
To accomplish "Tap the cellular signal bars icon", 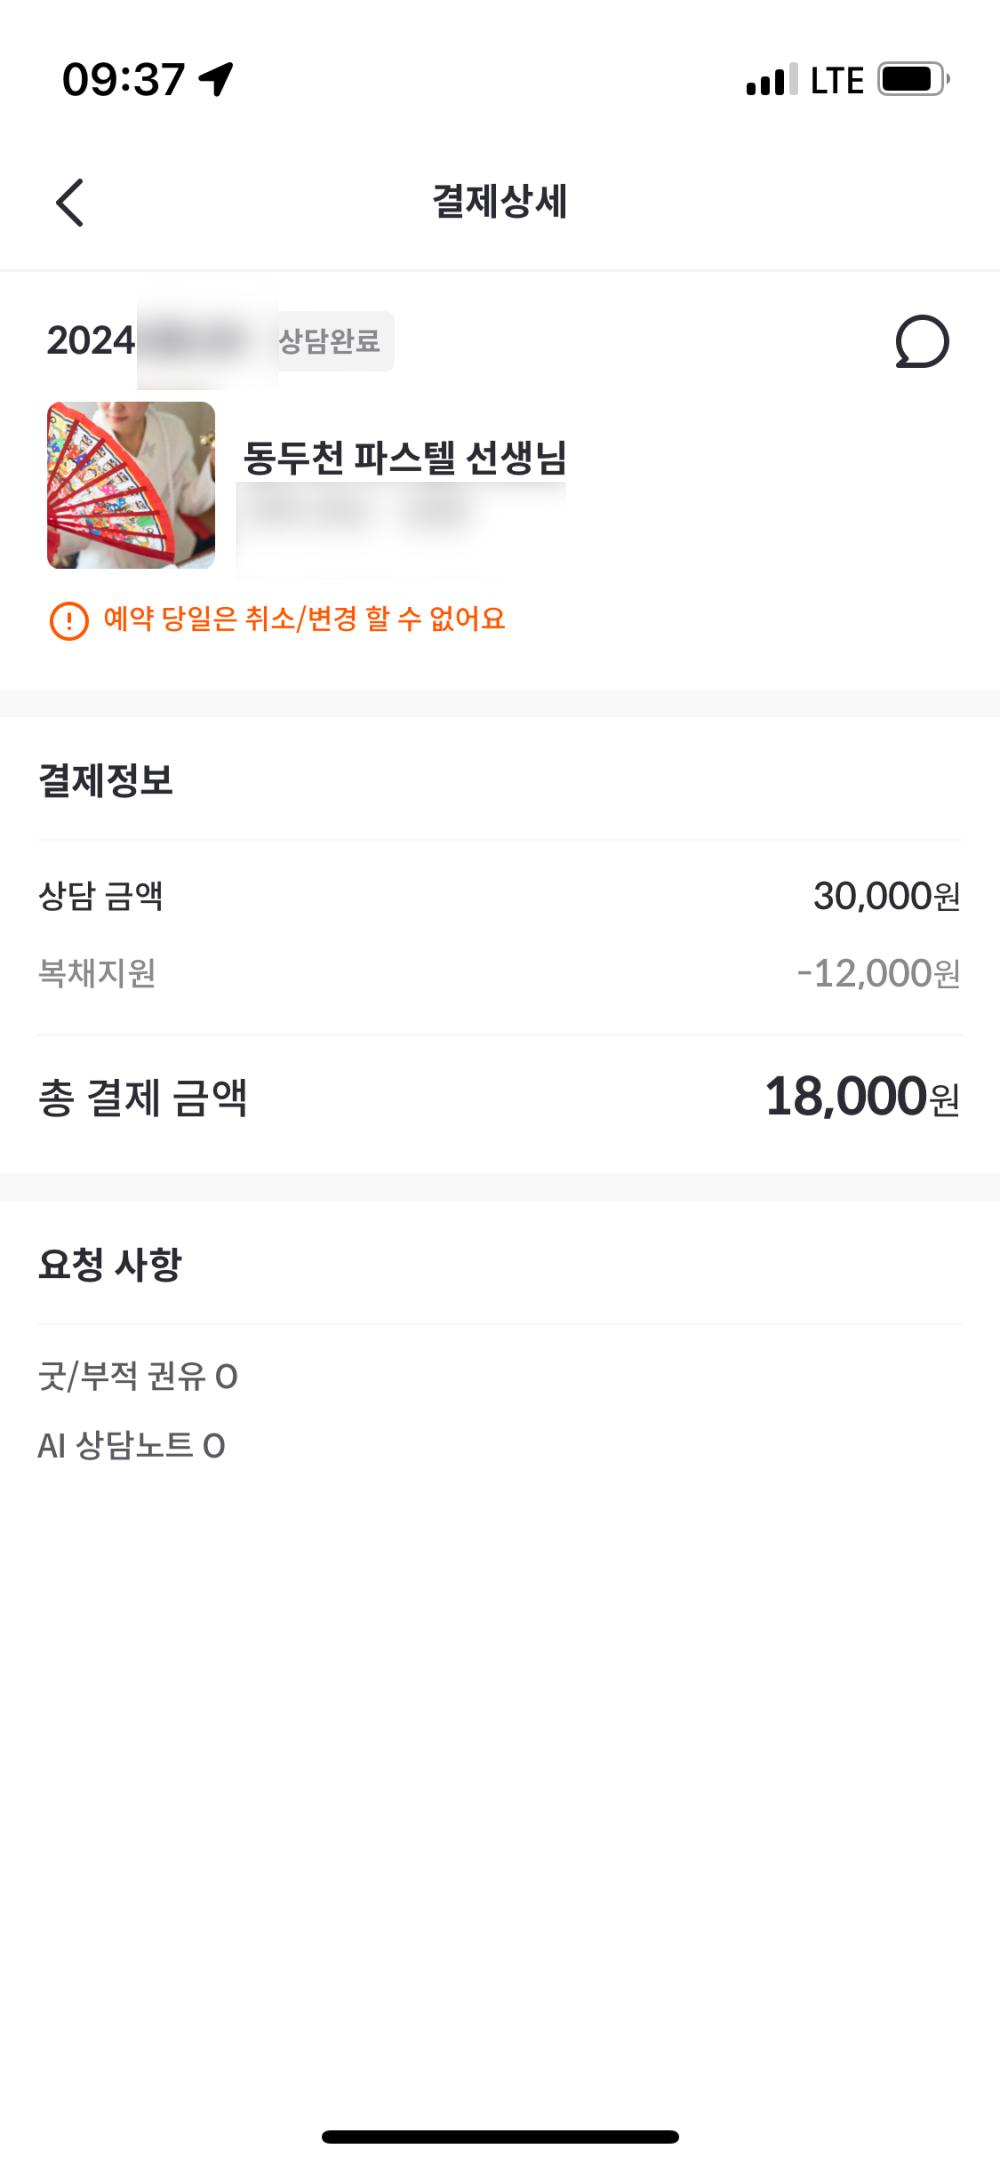I will [x=771, y=80].
